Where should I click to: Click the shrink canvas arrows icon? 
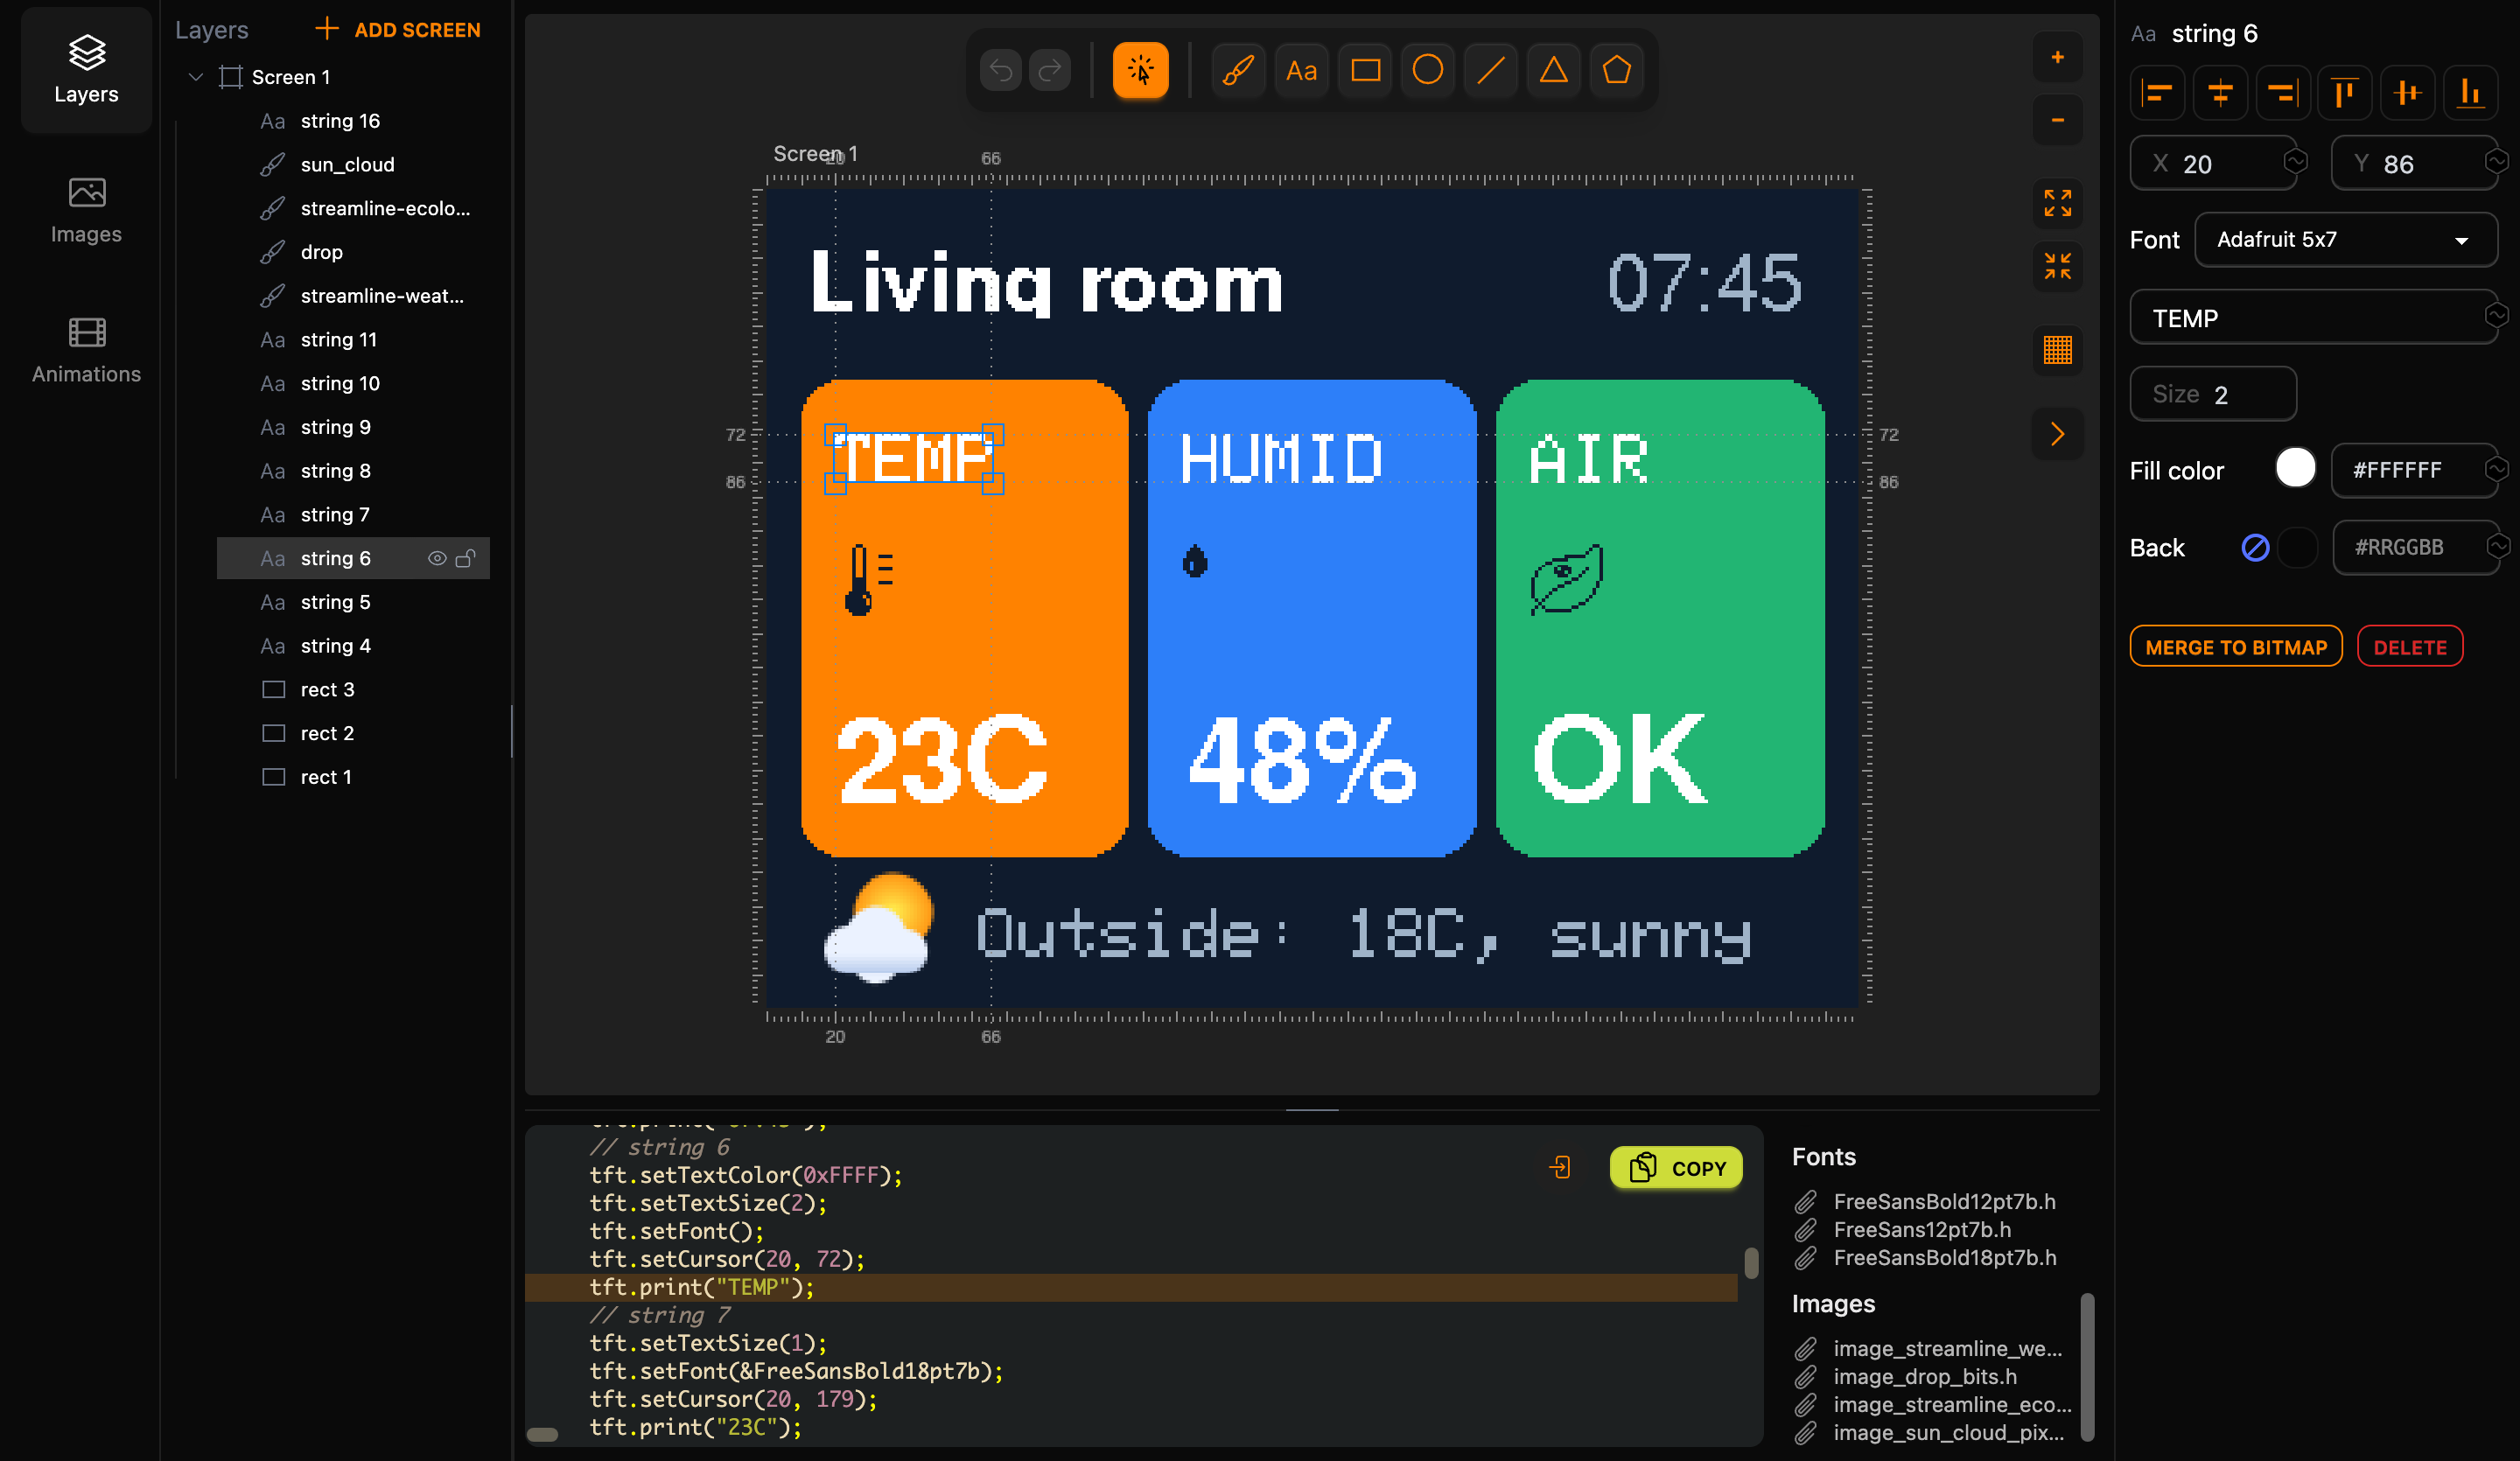[x=2057, y=266]
